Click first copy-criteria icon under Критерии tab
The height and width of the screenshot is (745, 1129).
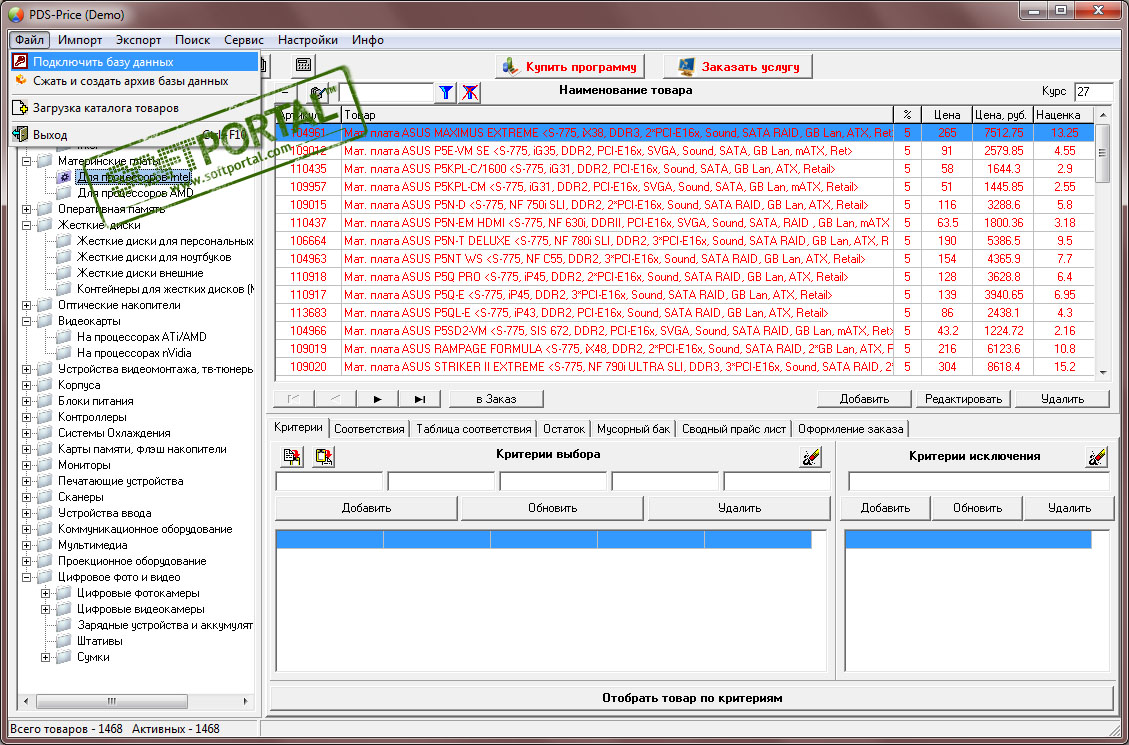click(x=293, y=456)
